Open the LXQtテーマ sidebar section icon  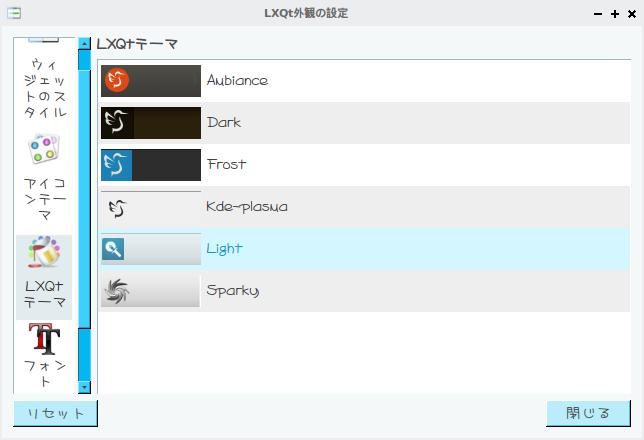44,251
